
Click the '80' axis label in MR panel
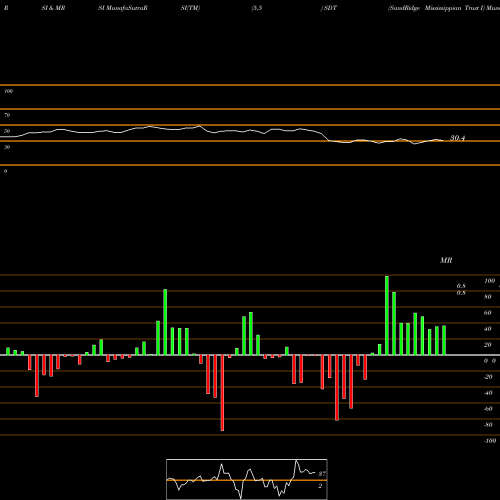click(488, 297)
